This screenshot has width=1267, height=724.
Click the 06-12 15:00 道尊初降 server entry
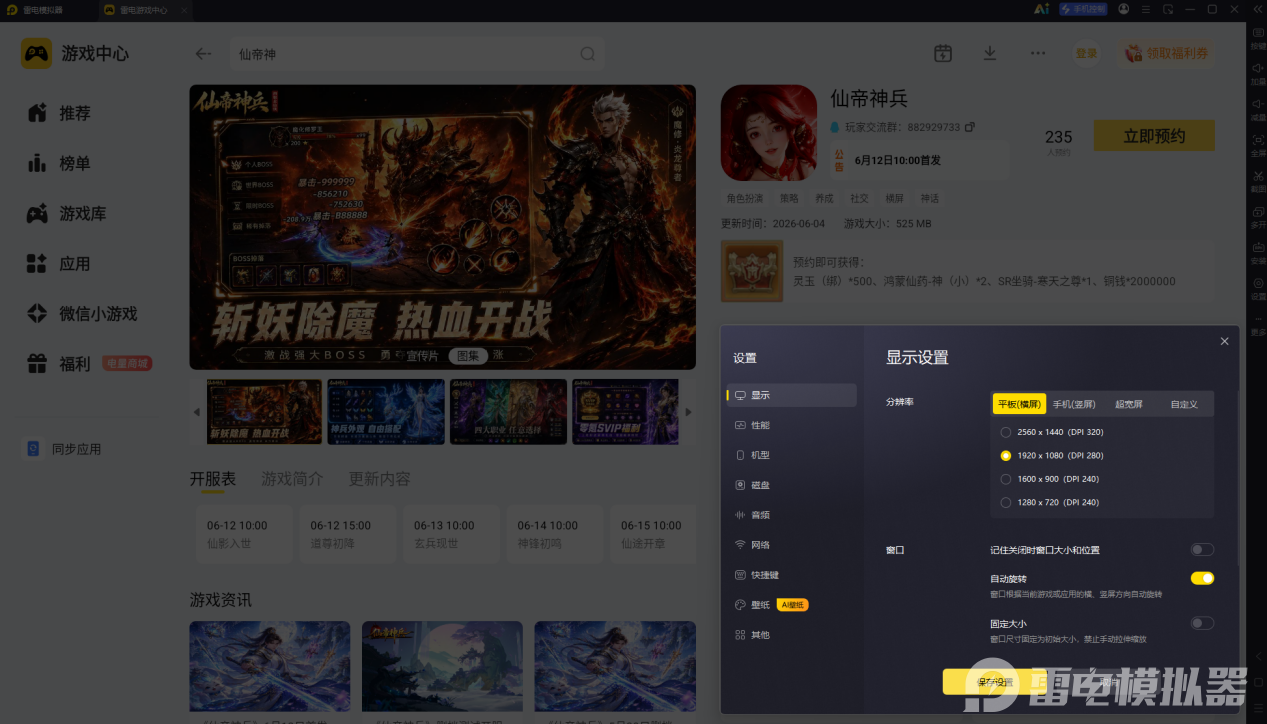click(348, 534)
